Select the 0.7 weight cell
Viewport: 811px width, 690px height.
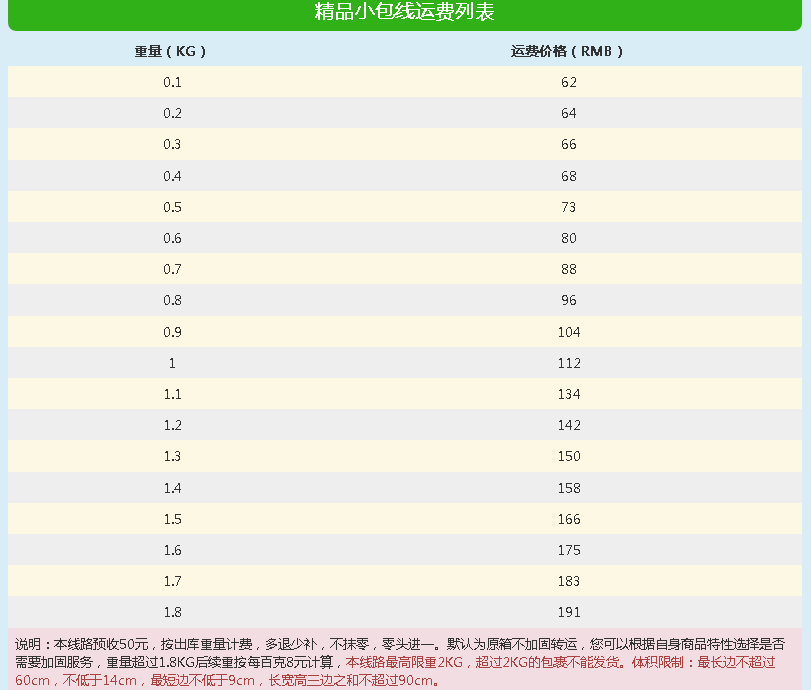coord(172,269)
